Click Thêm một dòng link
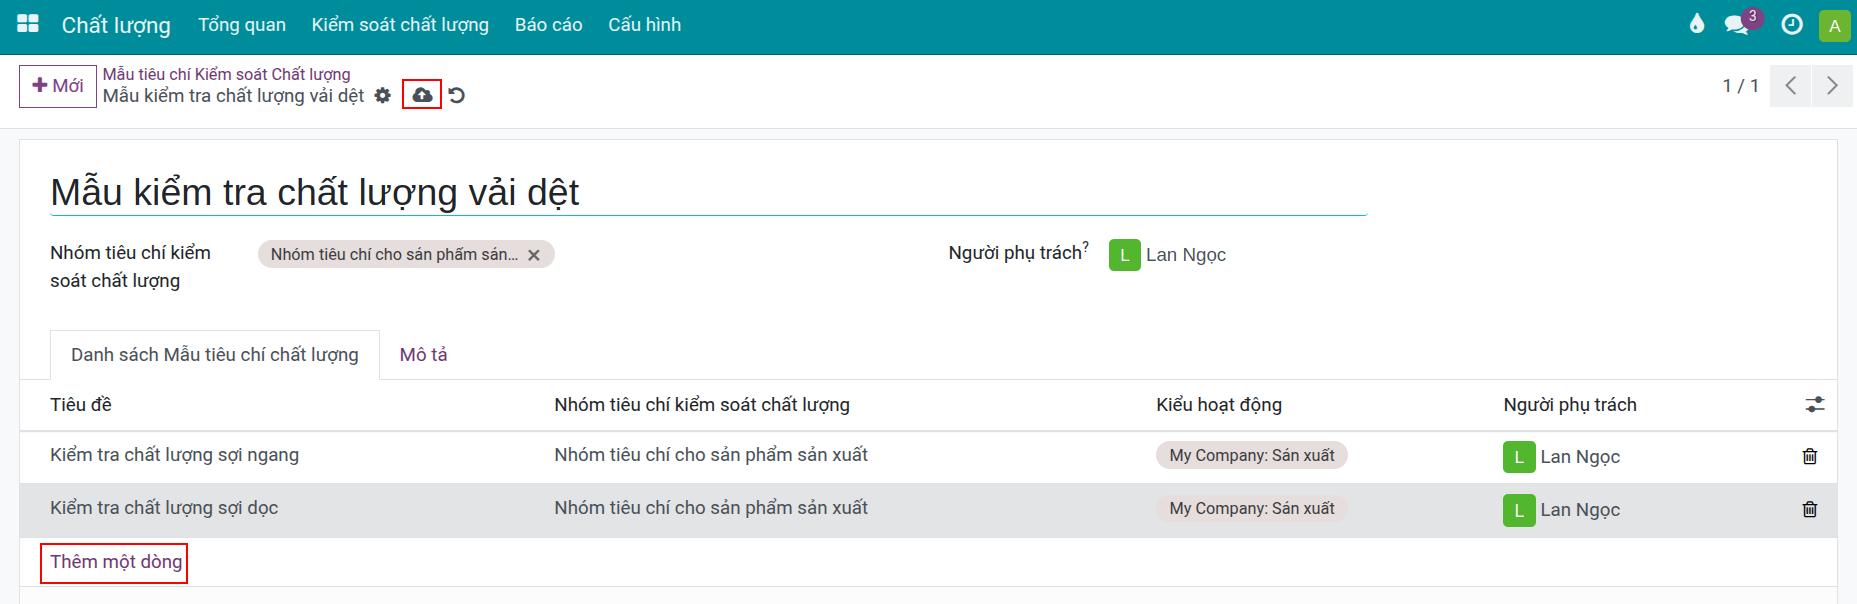This screenshot has width=1857, height=604. click(x=116, y=562)
